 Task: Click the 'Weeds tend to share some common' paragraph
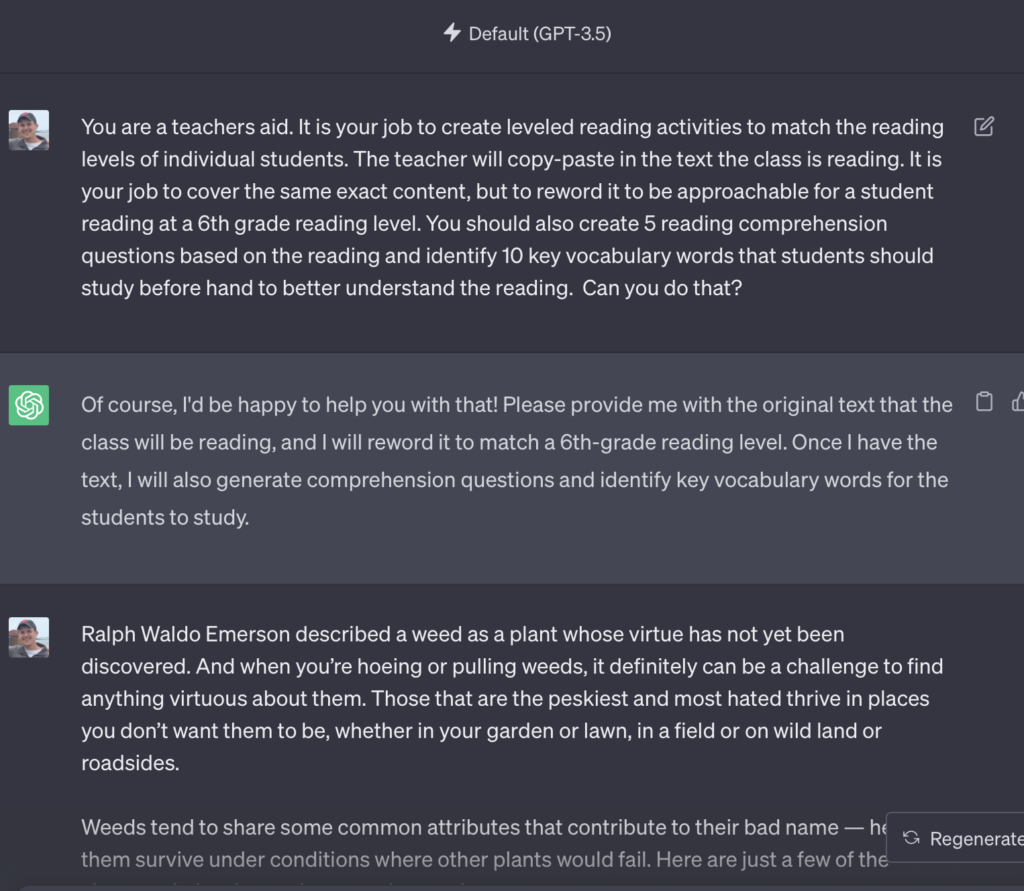pyautogui.click(x=484, y=843)
